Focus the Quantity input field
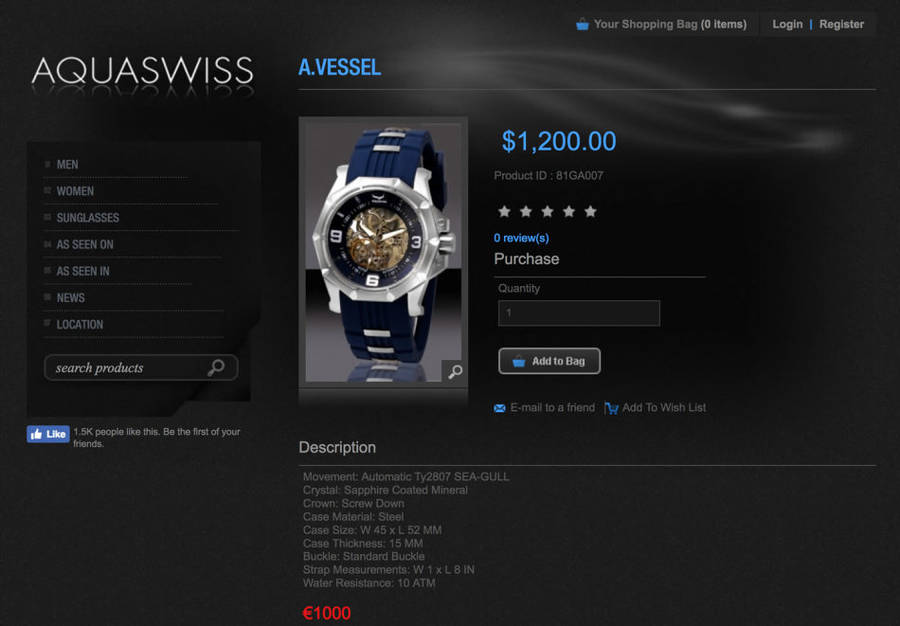This screenshot has width=900, height=626. [579, 313]
